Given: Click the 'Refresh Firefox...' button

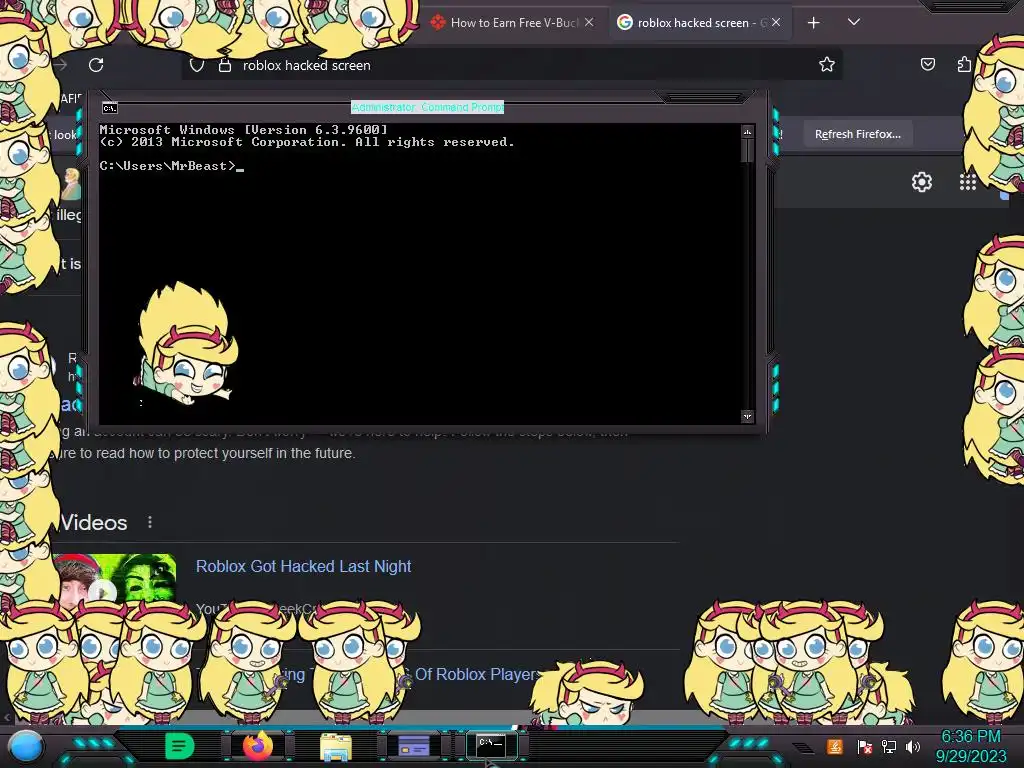Looking at the screenshot, I should pos(857,134).
